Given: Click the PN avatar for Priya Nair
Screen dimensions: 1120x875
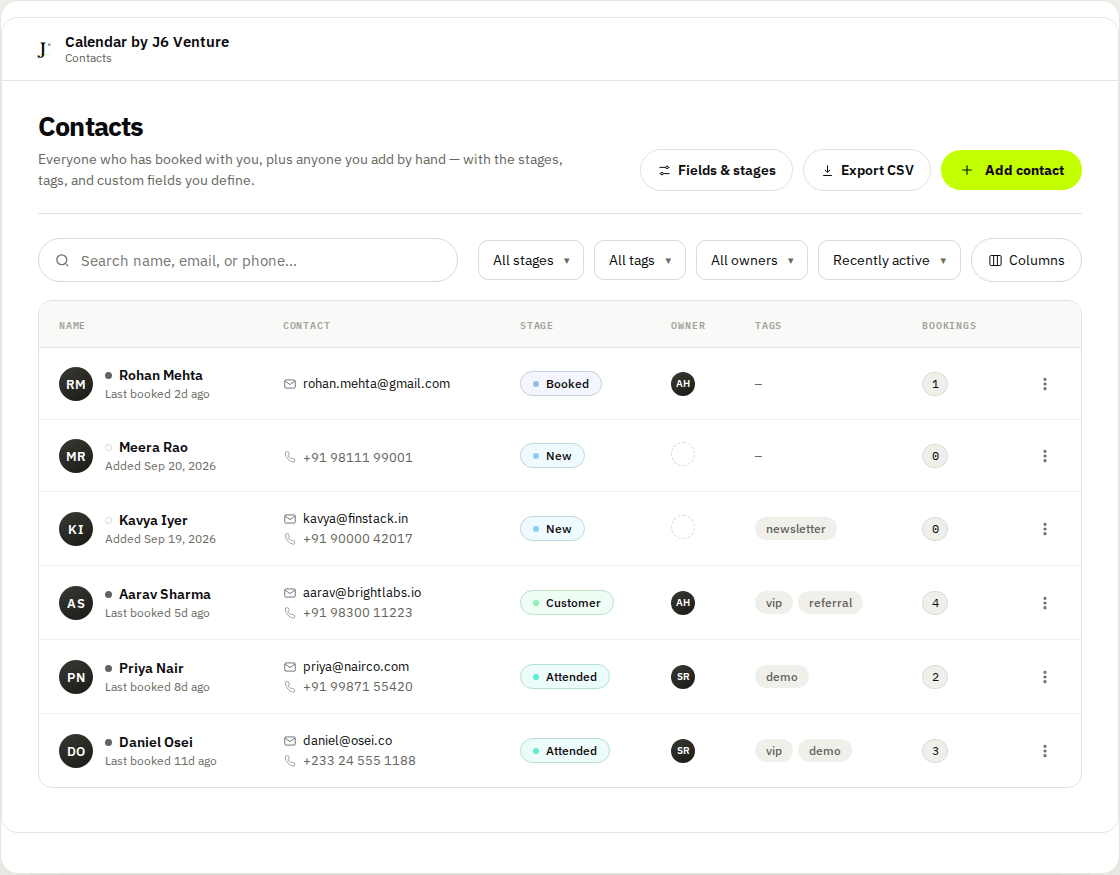Looking at the screenshot, I should point(76,677).
